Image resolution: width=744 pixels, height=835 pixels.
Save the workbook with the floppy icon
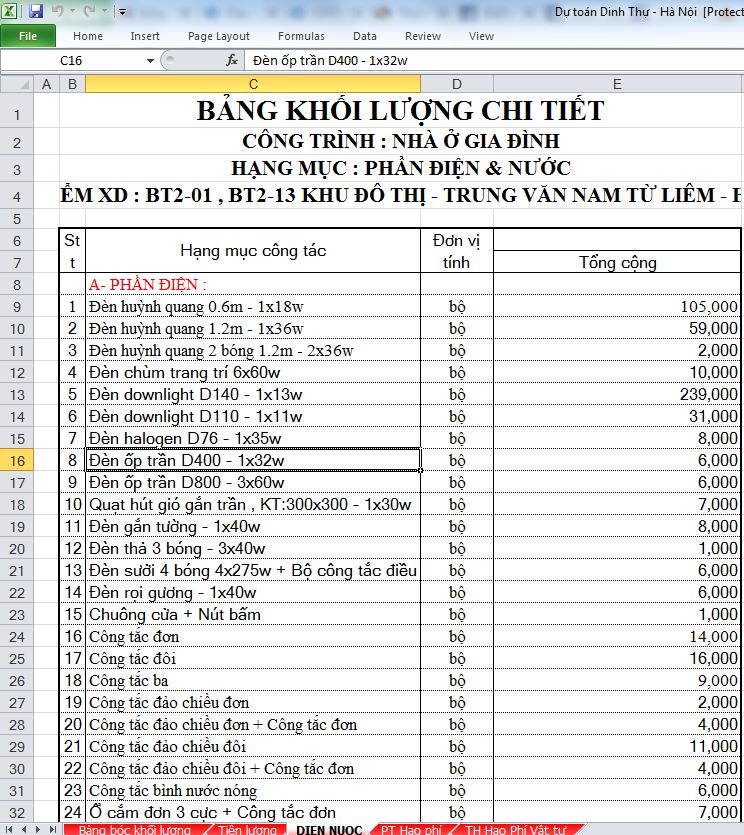36,11
